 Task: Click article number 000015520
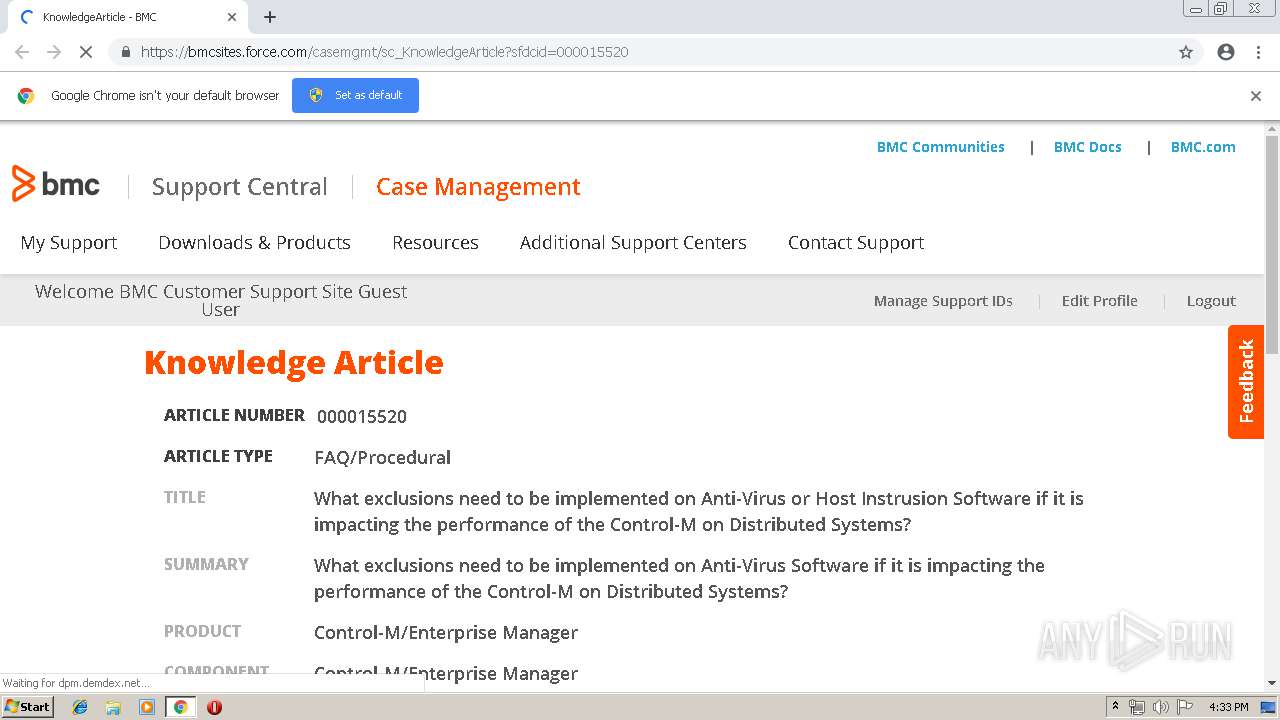coord(362,417)
